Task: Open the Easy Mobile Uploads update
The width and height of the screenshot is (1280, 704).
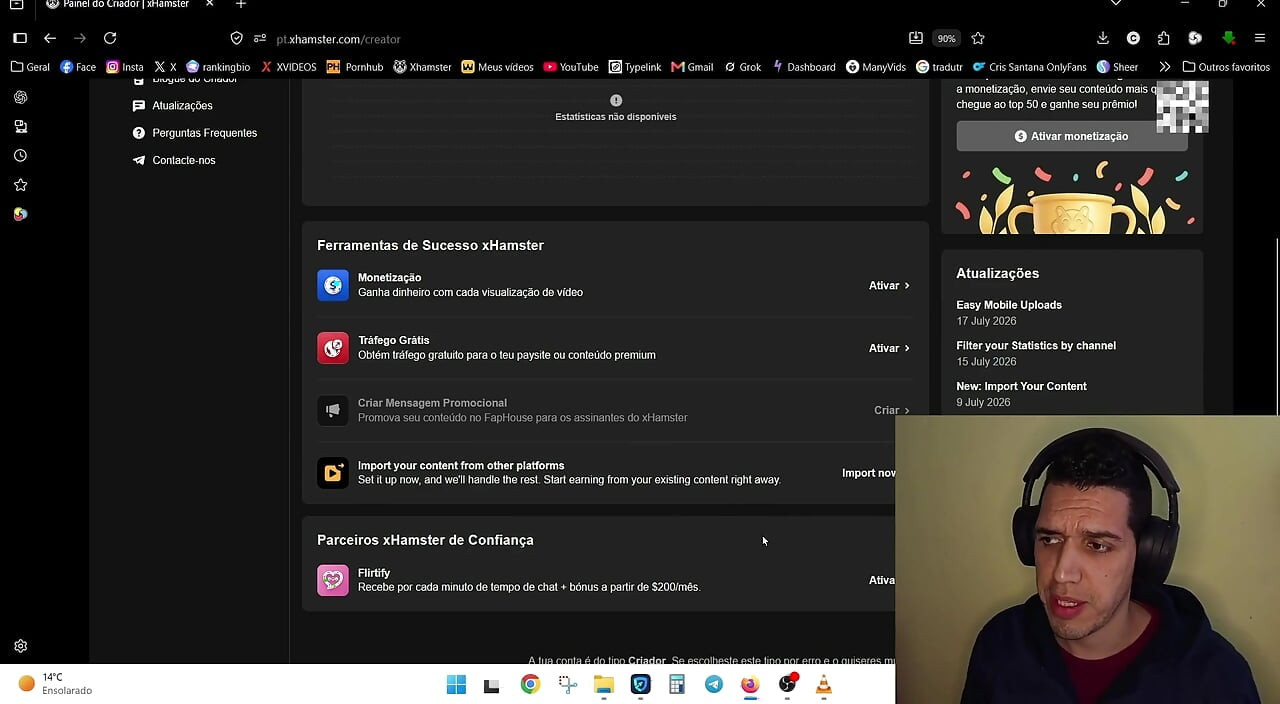Action: point(1009,305)
